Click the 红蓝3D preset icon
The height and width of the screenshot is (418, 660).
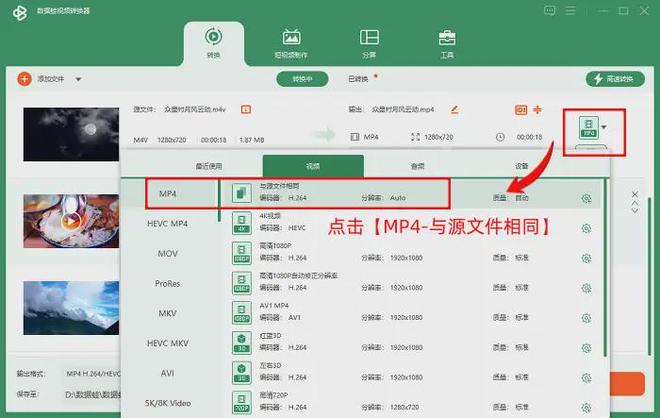point(242,343)
